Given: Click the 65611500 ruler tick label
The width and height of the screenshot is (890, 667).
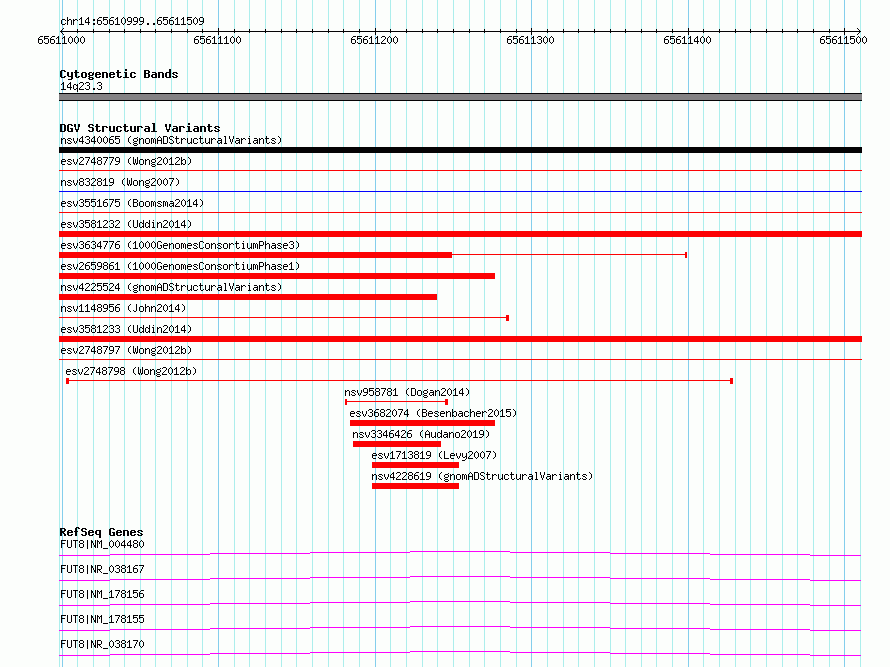Looking at the screenshot, I should [843, 40].
